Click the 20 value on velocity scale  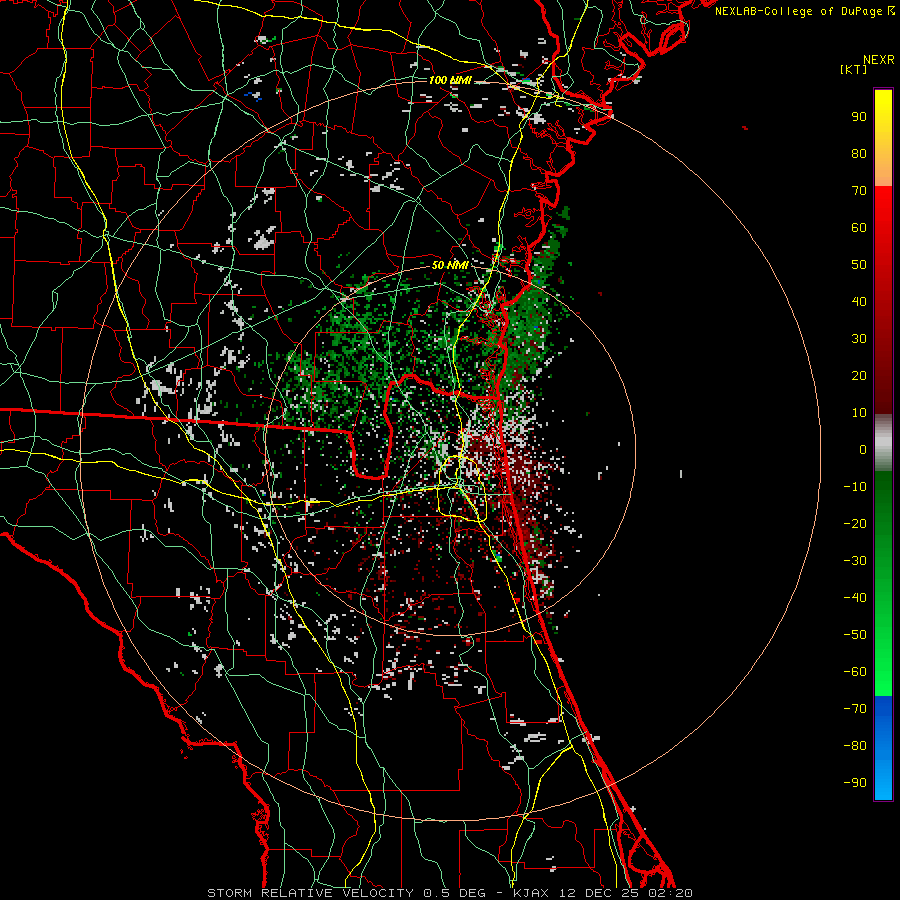(x=859, y=376)
